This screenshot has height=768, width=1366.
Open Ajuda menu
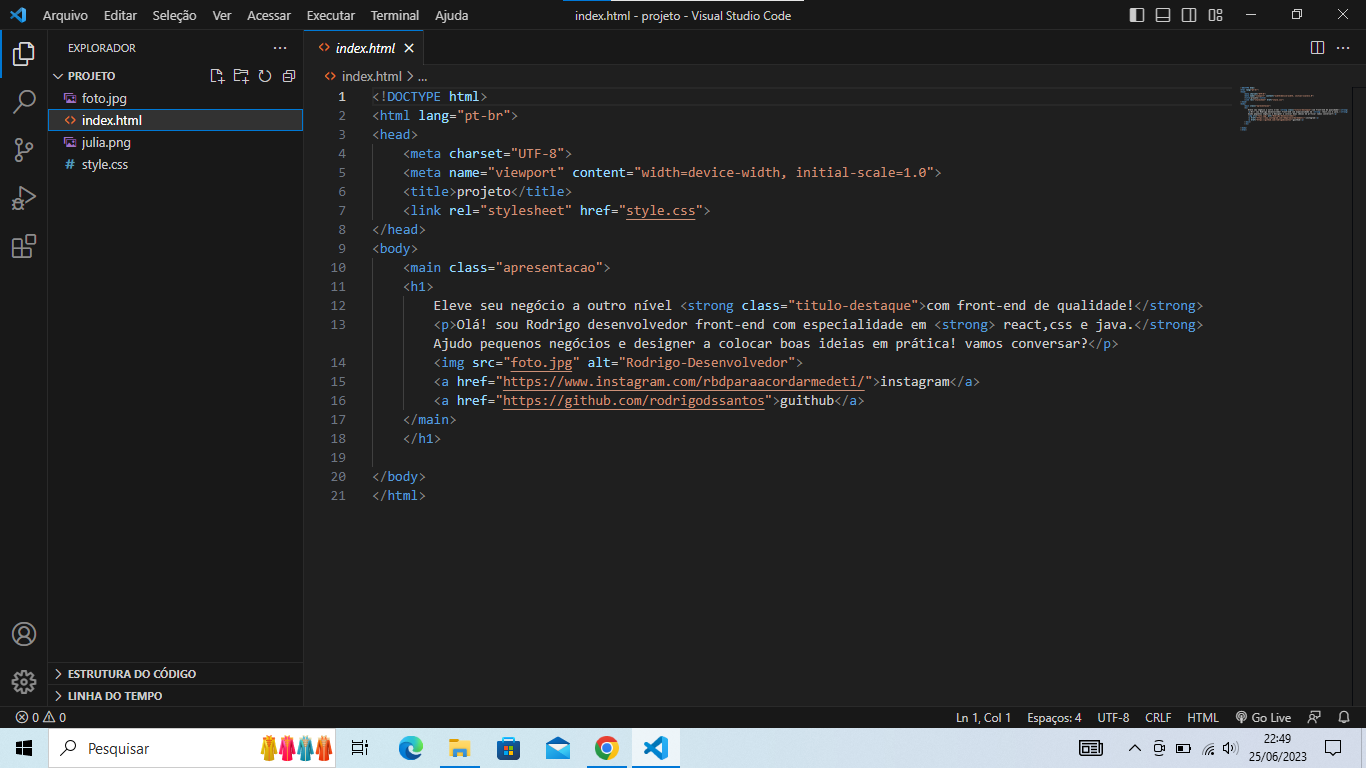[x=452, y=15]
